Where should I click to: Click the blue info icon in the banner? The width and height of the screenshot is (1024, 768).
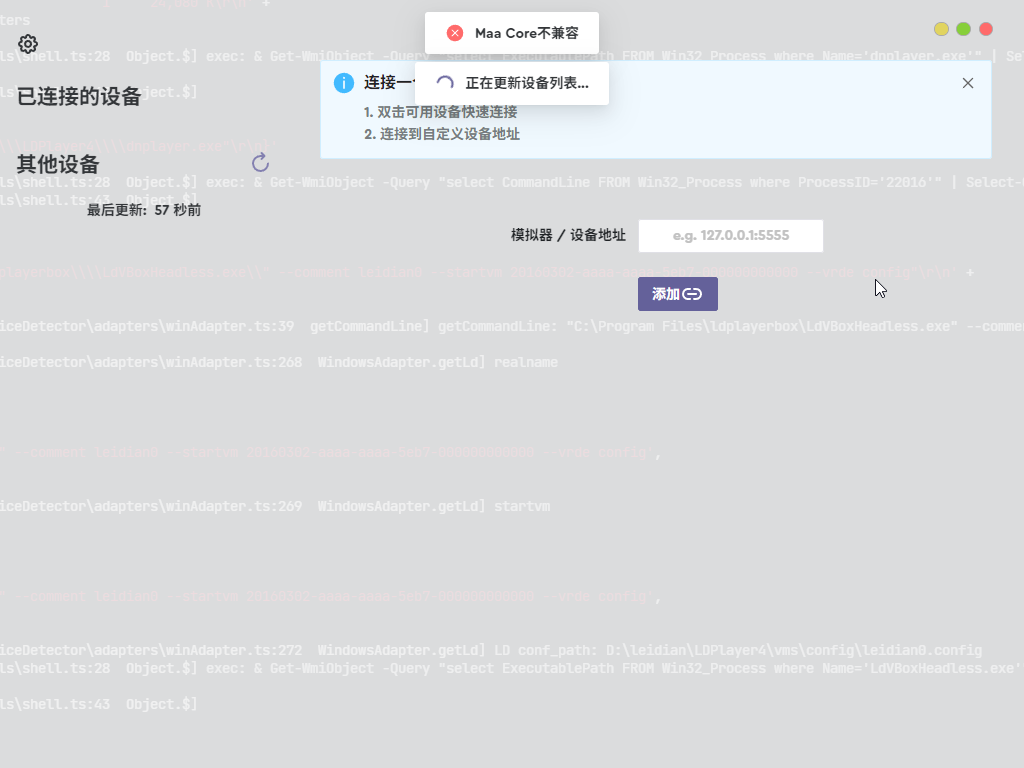point(343,84)
